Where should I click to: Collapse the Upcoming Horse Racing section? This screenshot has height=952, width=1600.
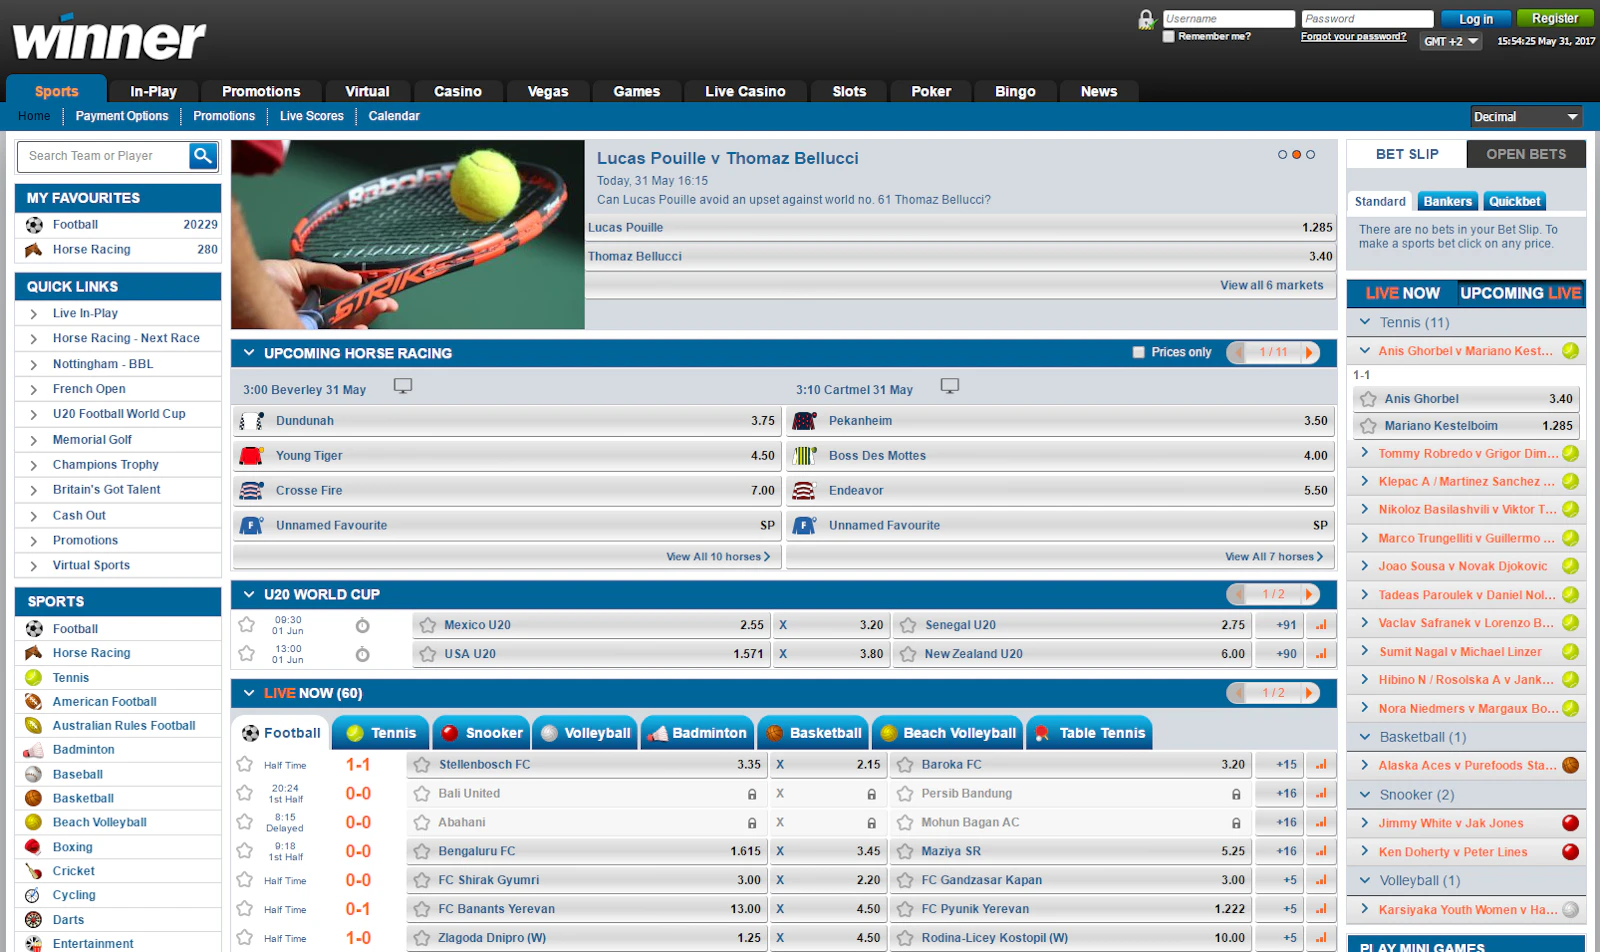[249, 353]
